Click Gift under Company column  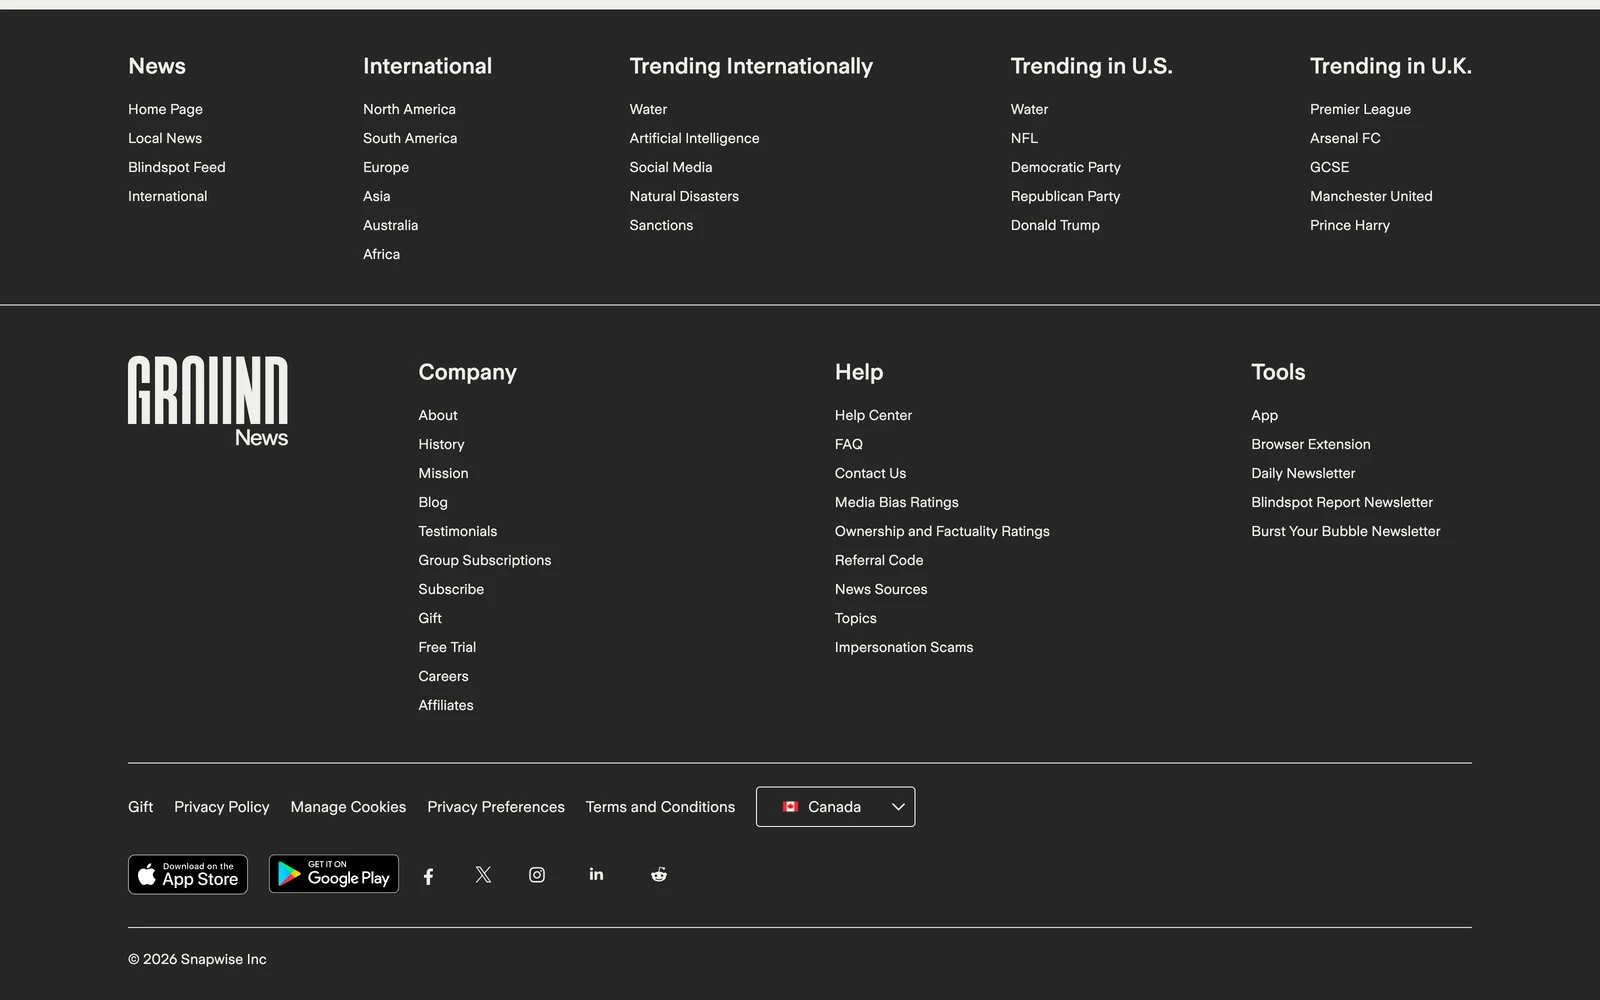[x=430, y=618]
